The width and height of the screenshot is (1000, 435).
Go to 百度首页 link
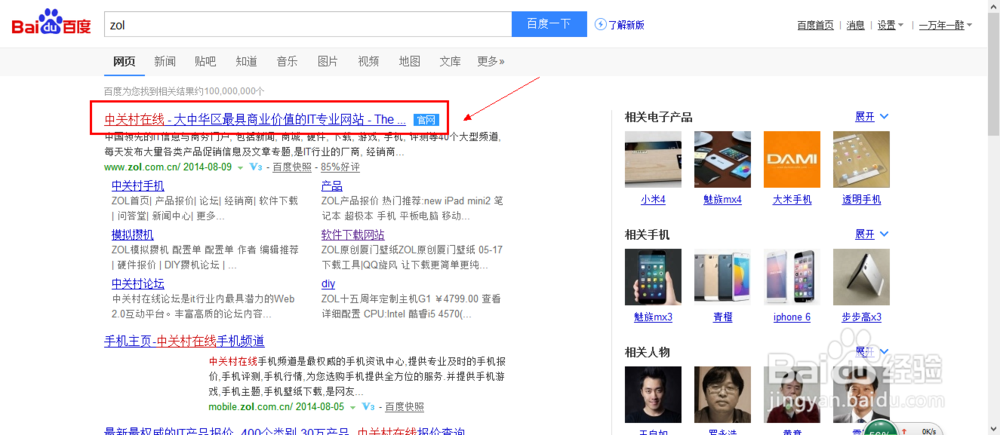click(815, 25)
